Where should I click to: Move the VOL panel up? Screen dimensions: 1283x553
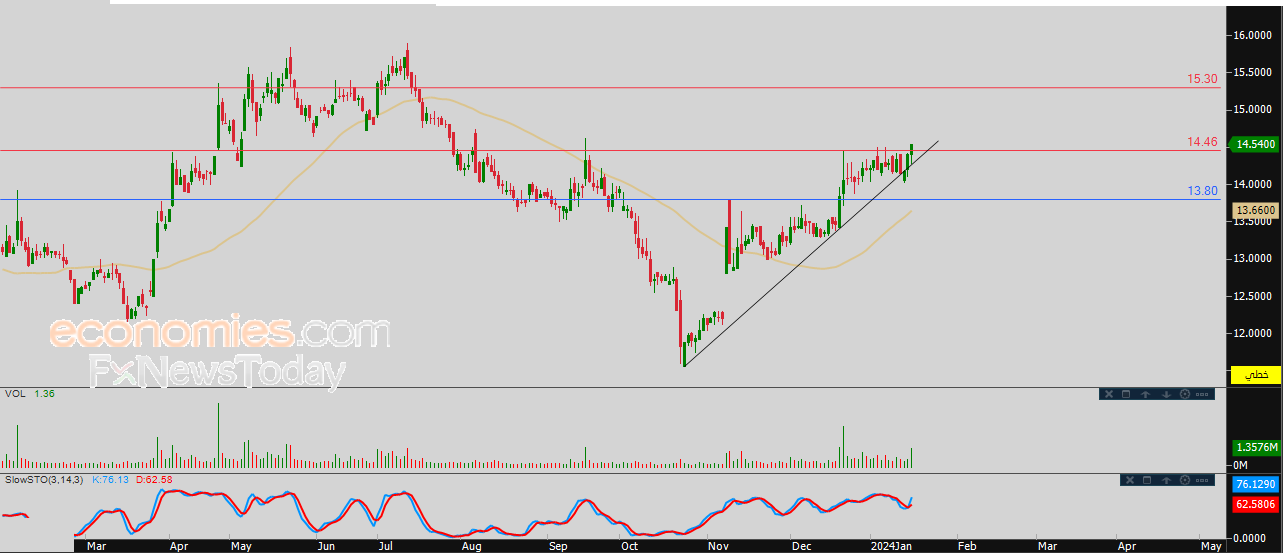1145,394
